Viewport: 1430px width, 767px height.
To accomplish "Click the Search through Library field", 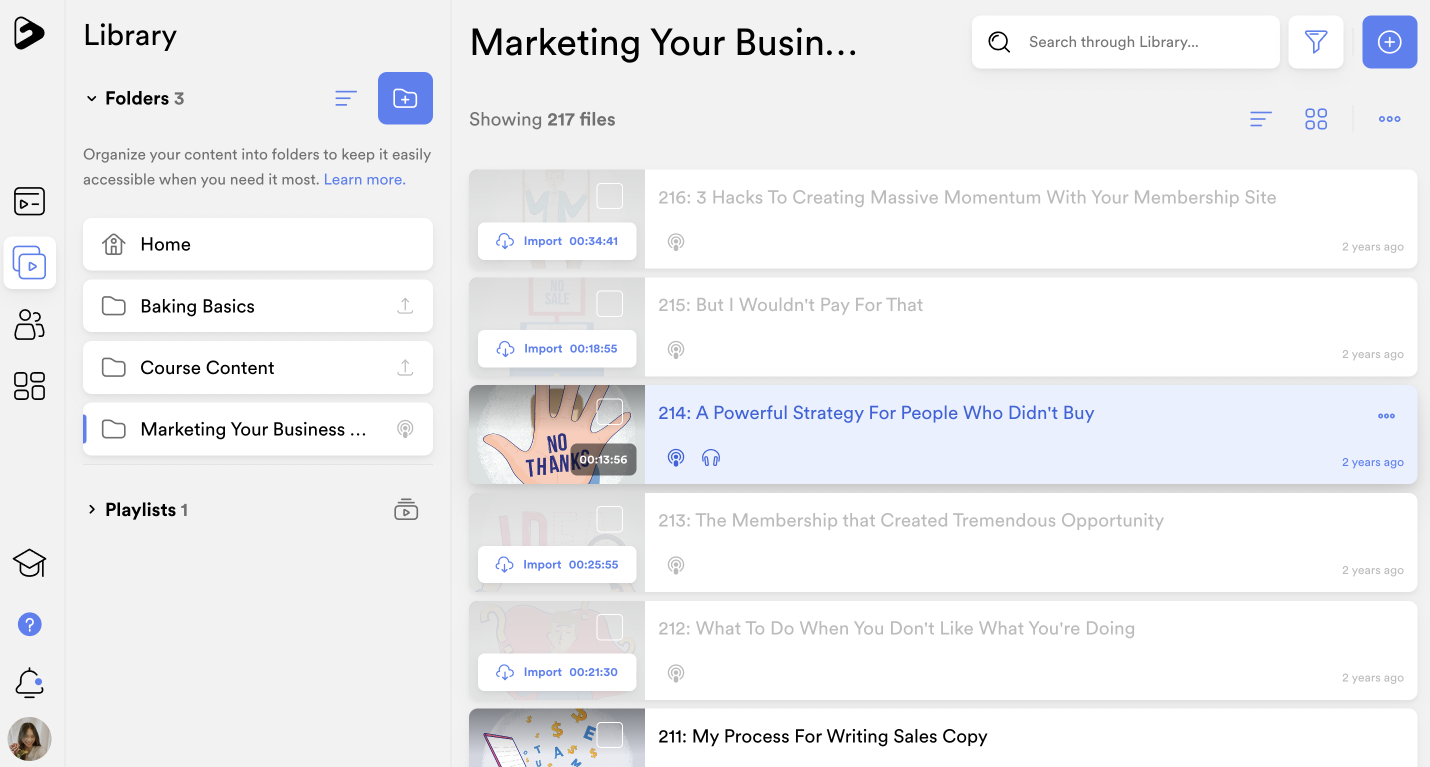I will coord(1126,42).
